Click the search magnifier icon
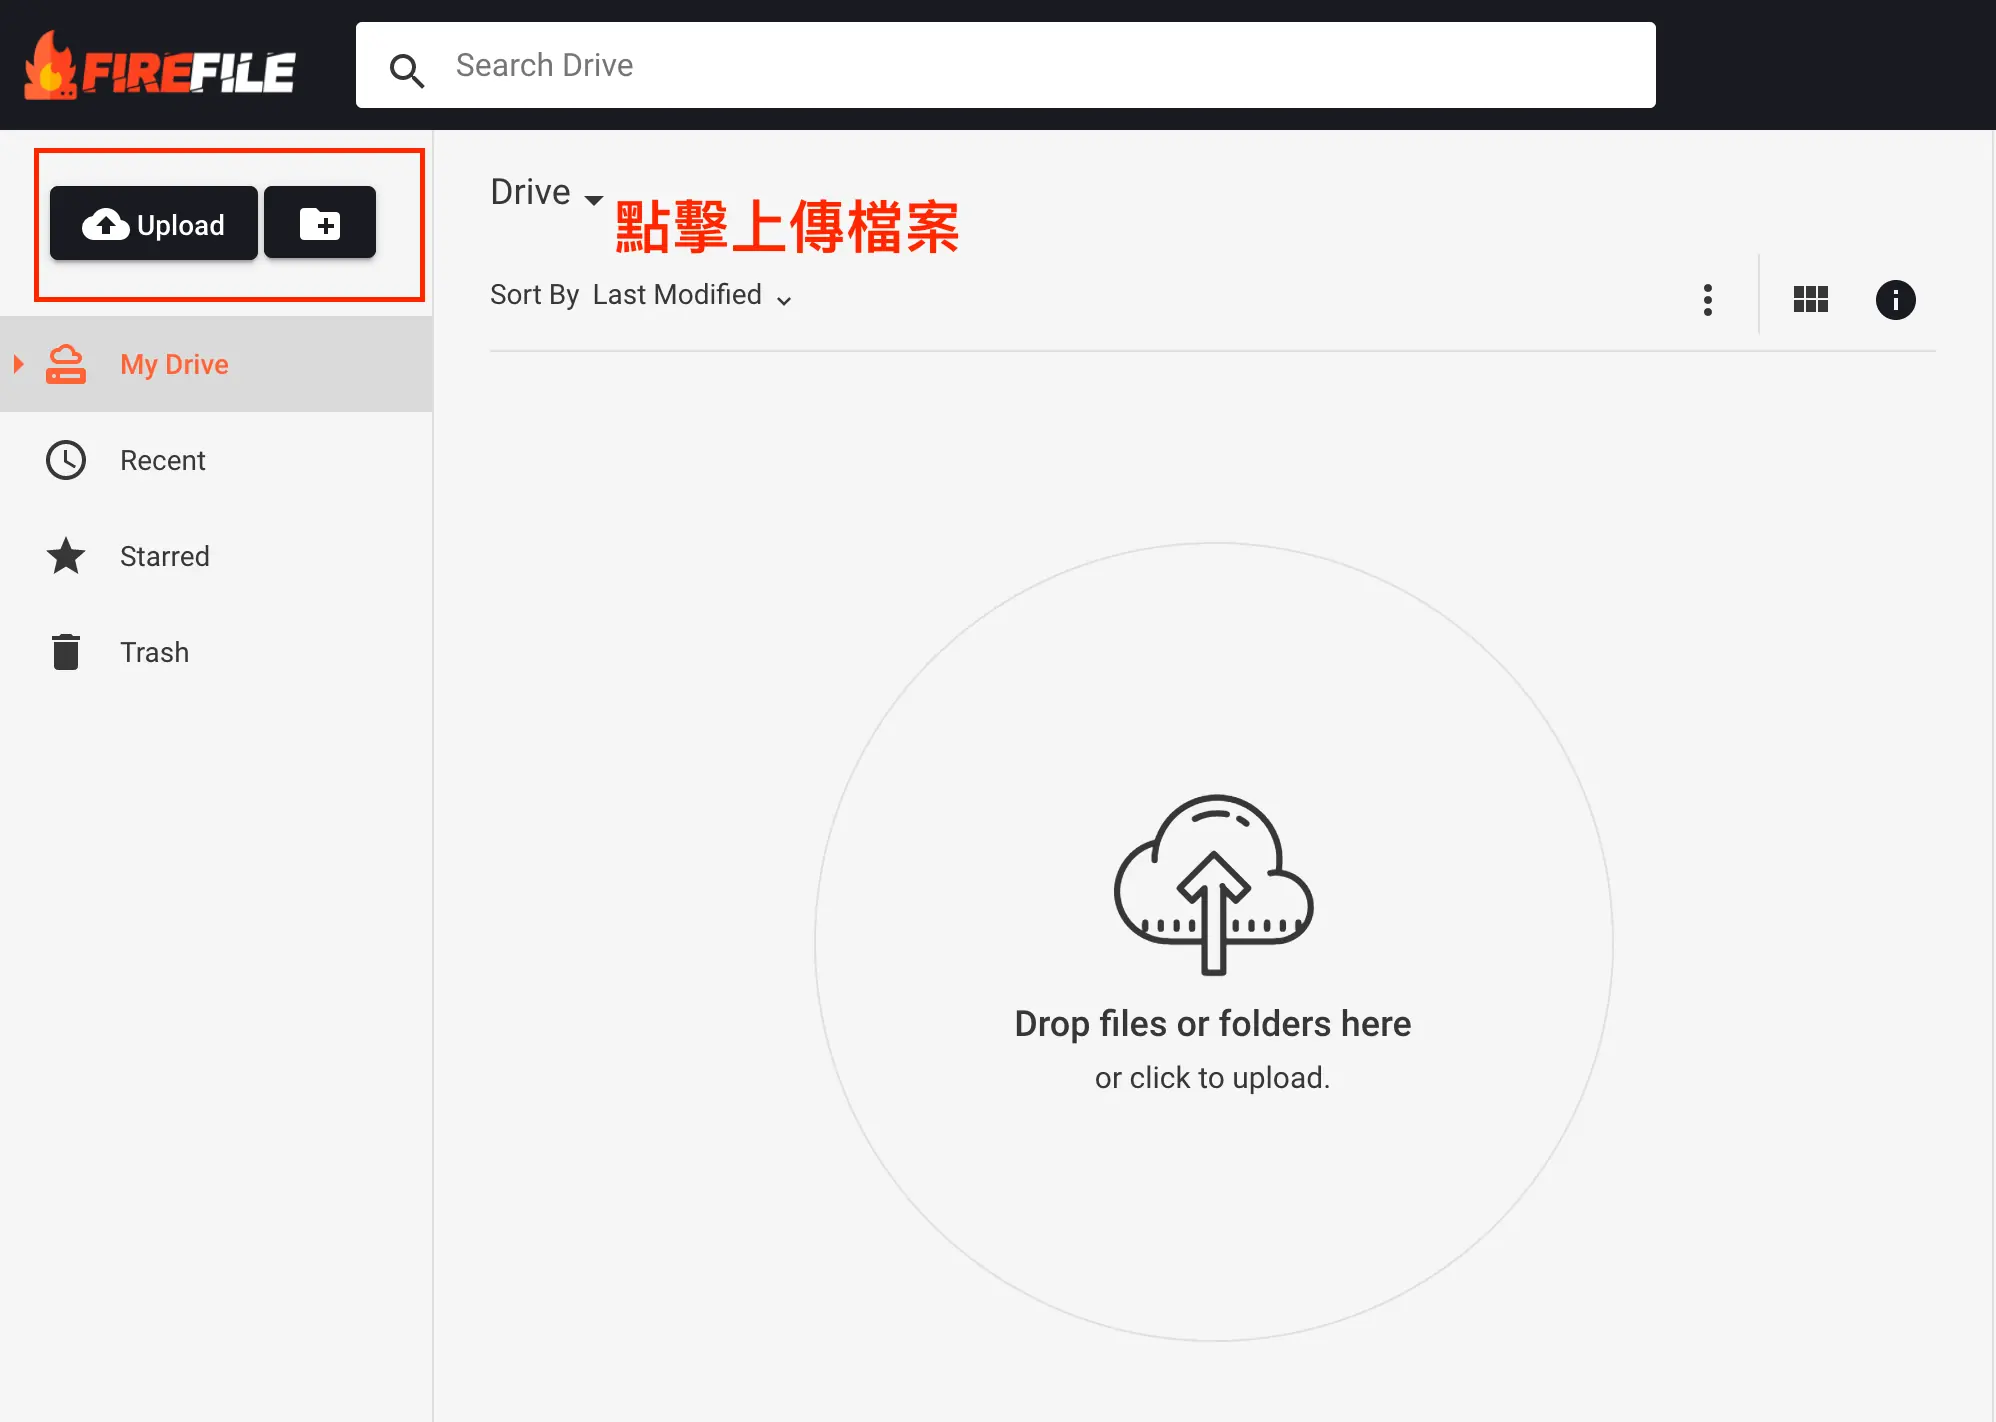This screenshot has height=1422, width=1996. click(x=407, y=70)
